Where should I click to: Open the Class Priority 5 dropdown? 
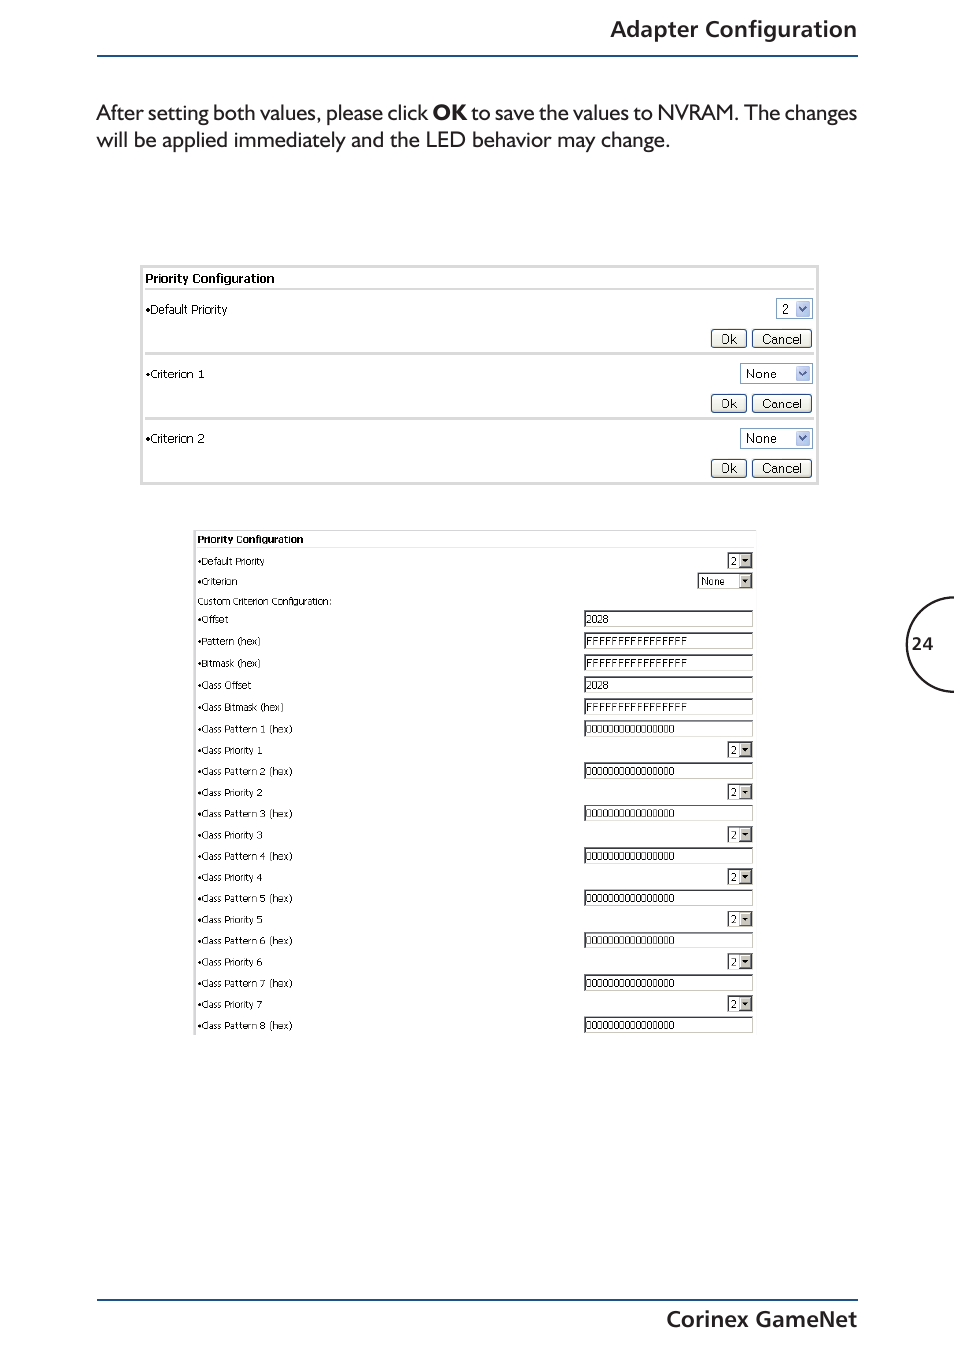(x=740, y=919)
